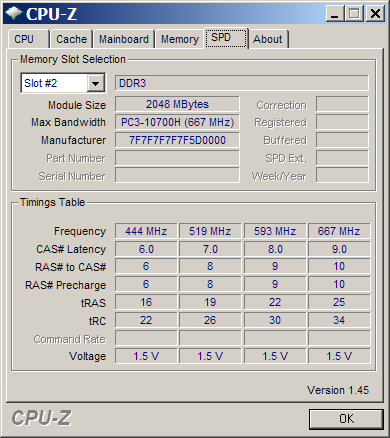
Task: Select the SPD tab
Action: click(226, 38)
